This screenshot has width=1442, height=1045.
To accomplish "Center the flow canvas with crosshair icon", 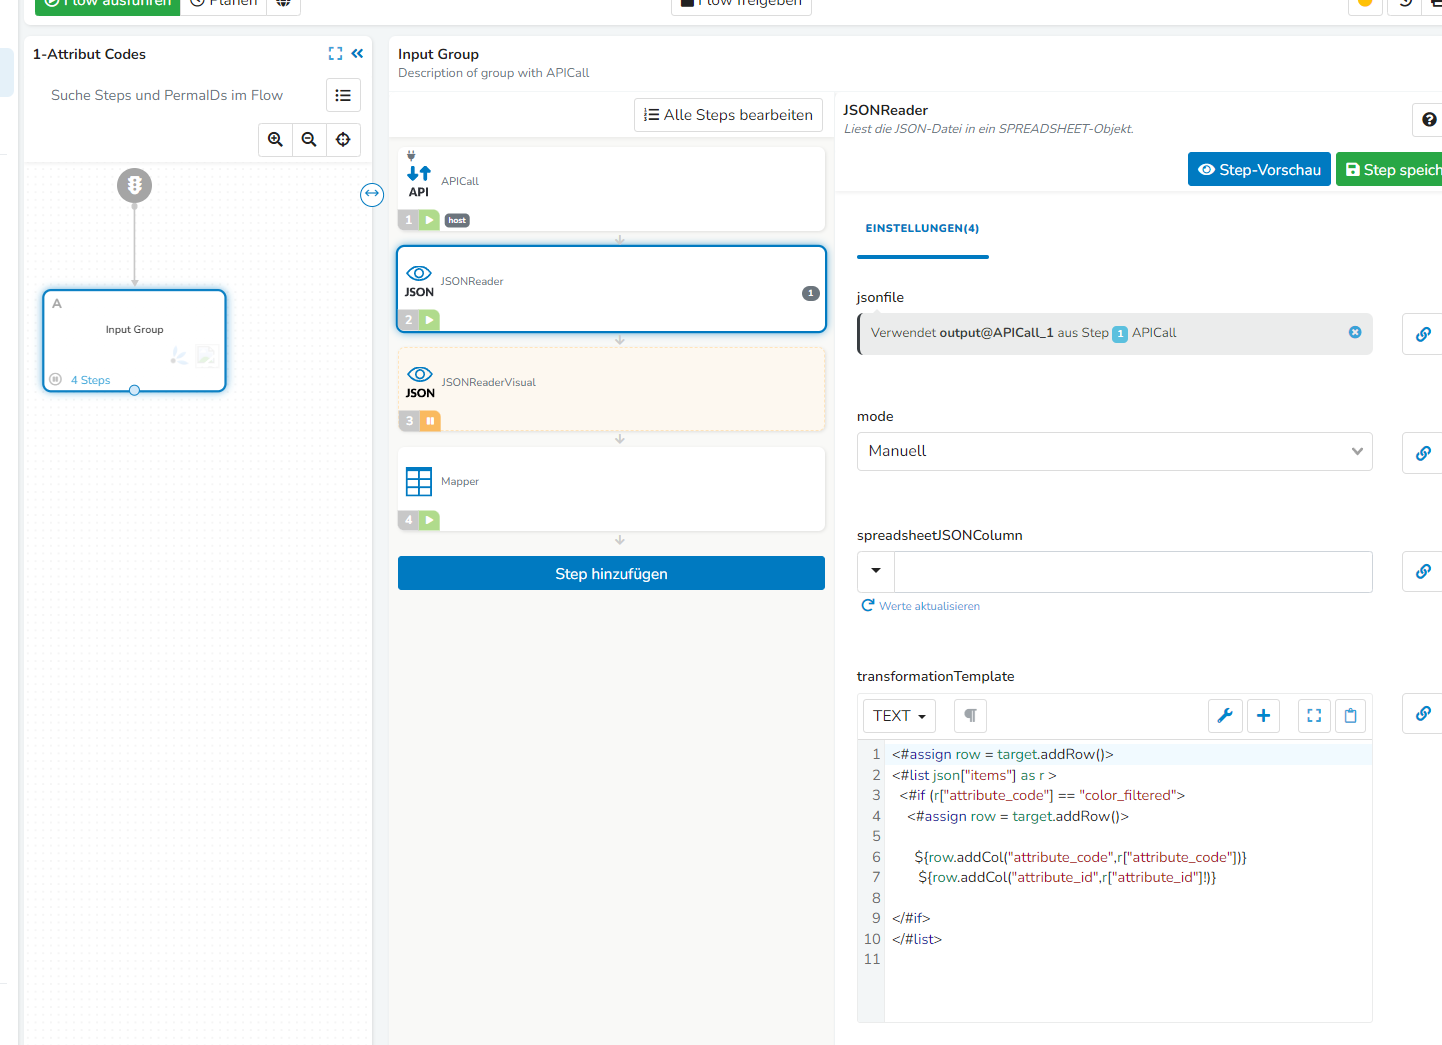I will [x=343, y=140].
